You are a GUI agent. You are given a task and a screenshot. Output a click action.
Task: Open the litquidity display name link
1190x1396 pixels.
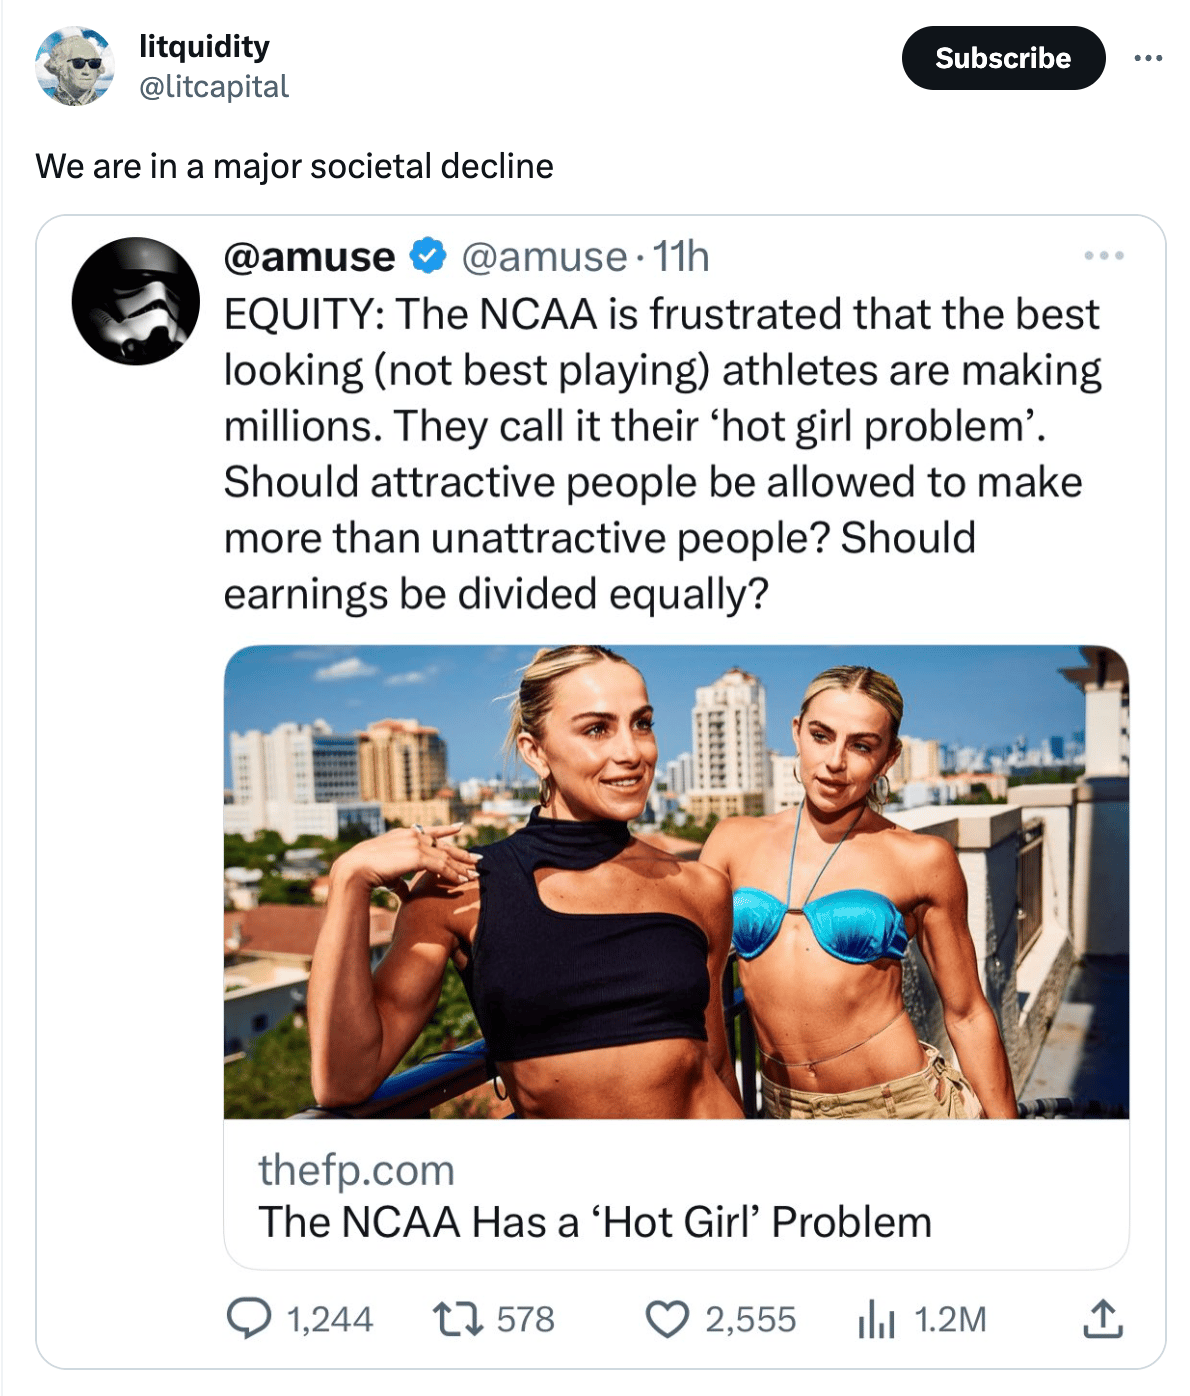[204, 46]
